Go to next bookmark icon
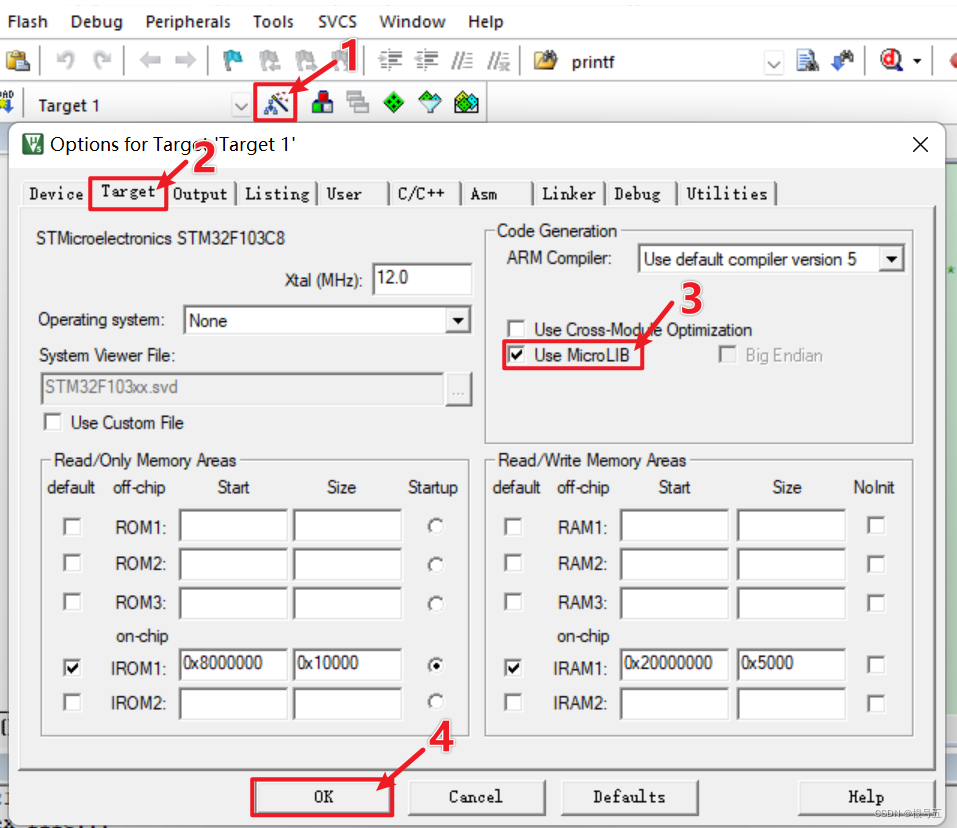Screen dimensions: 957x828 tap(306, 60)
